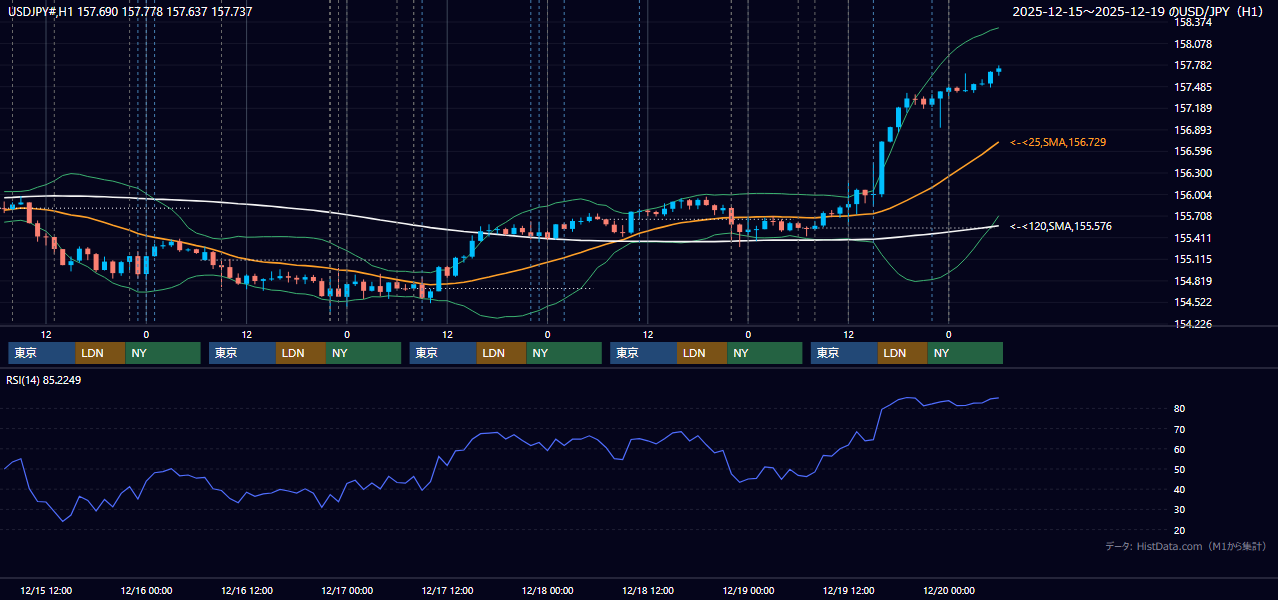Screen dimensions: 1278x600
Task: Click the 12/19 12:00 time axis label
Action: pyautogui.click(x=848, y=590)
